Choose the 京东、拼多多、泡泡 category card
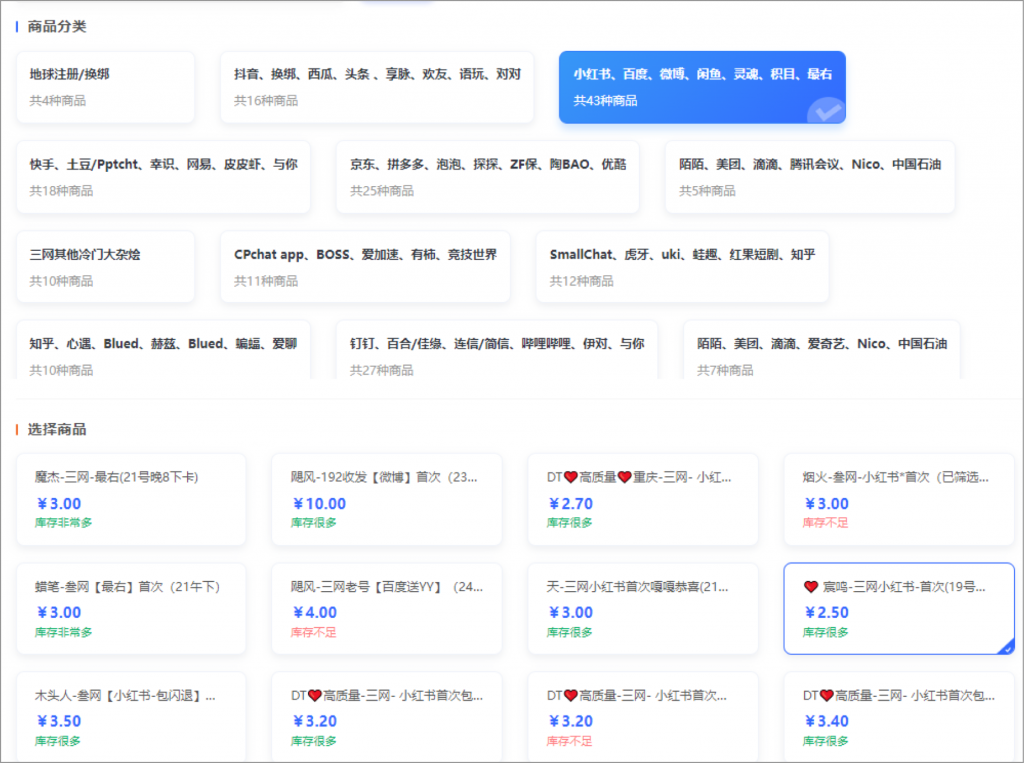 (x=487, y=177)
